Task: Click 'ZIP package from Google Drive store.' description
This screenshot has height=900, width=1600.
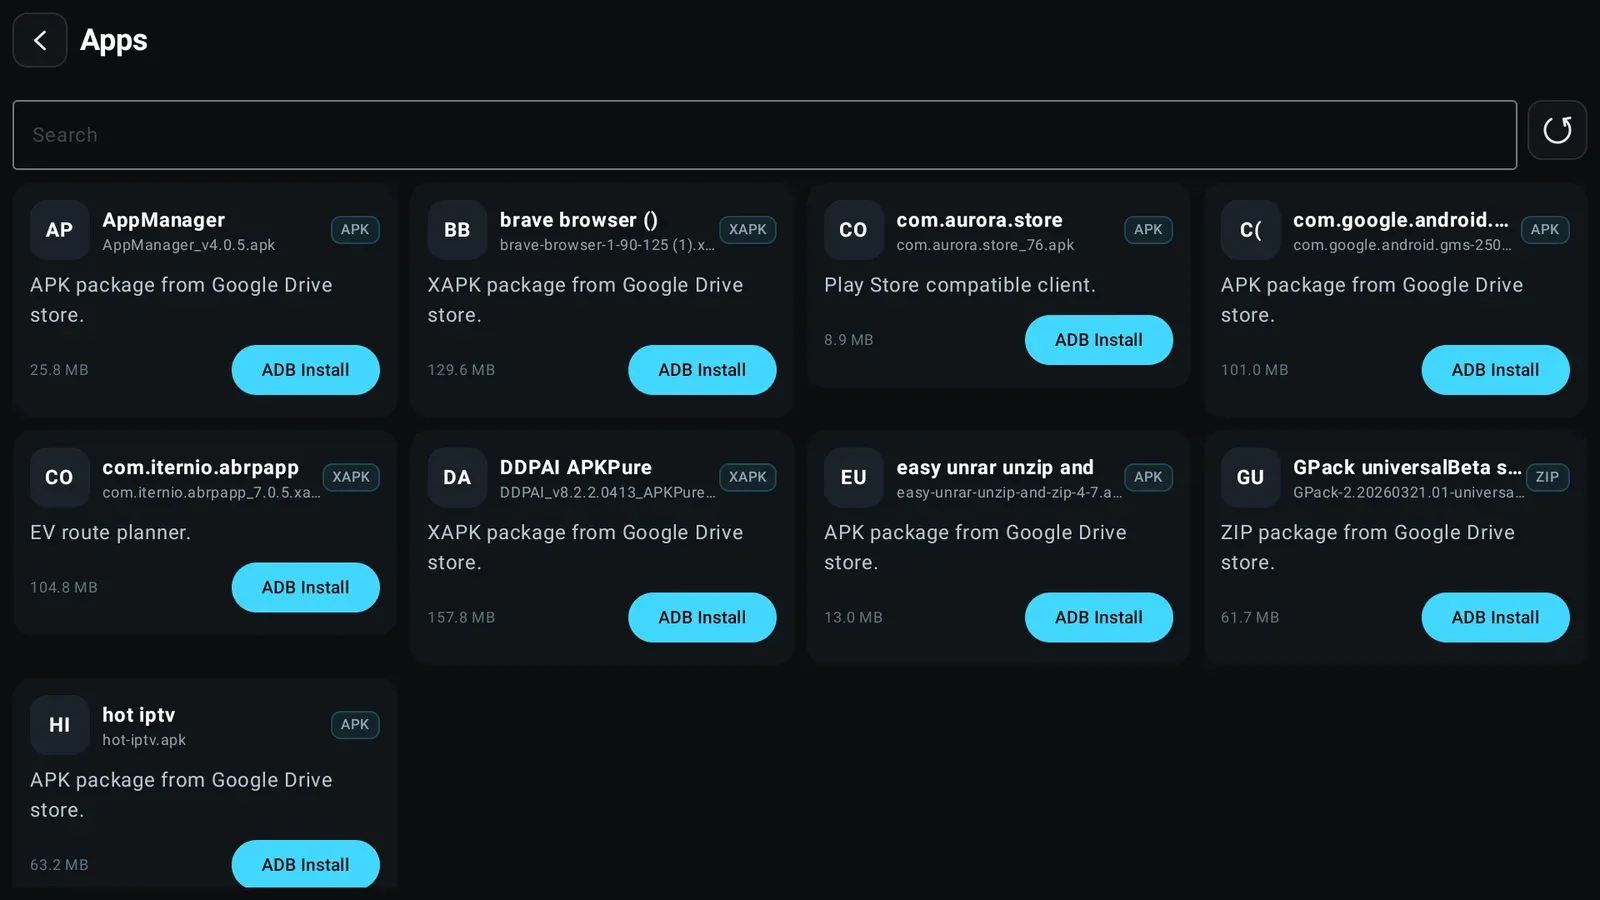Action: tap(1368, 547)
